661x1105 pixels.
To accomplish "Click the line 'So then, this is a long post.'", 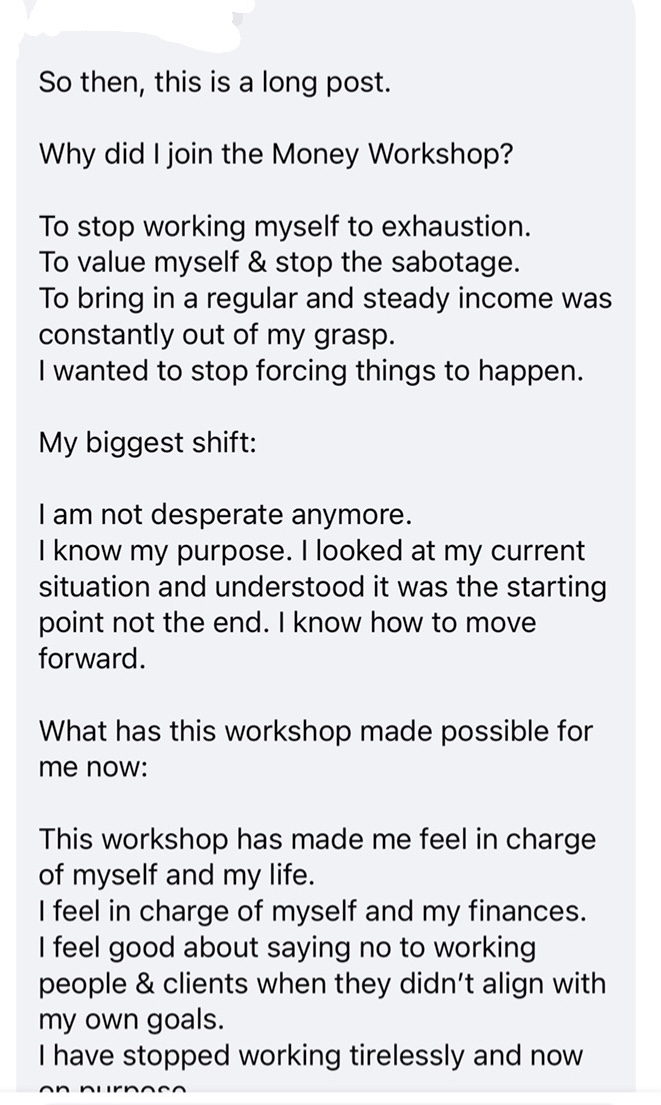I will click(x=214, y=83).
